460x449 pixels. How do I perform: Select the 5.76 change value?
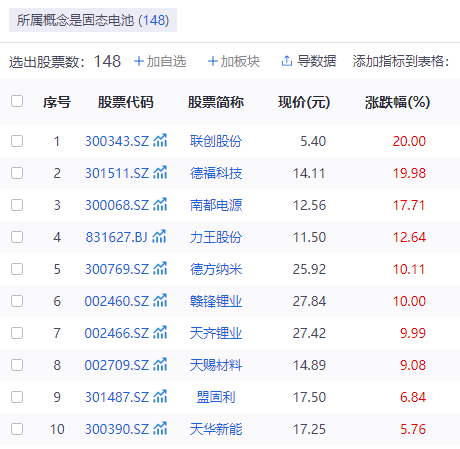tap(413, 429)
